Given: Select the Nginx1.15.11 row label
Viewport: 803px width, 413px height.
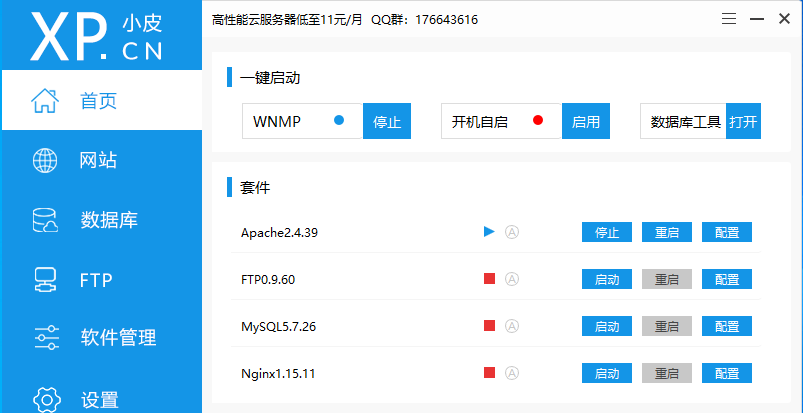Looking at the screenshot, I should [x=278, y=374].
